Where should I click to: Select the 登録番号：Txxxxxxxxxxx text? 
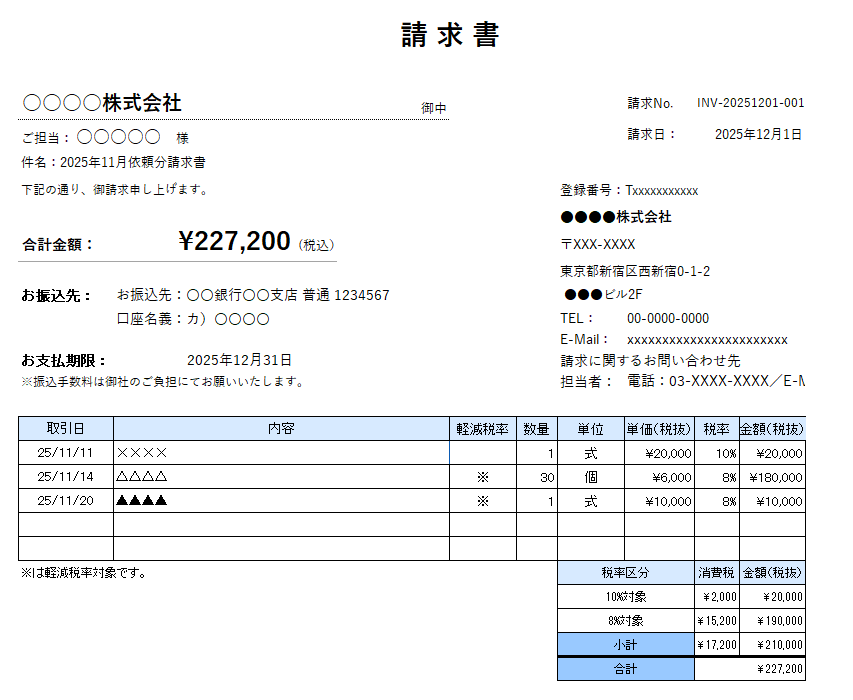(x=629, y=190)
